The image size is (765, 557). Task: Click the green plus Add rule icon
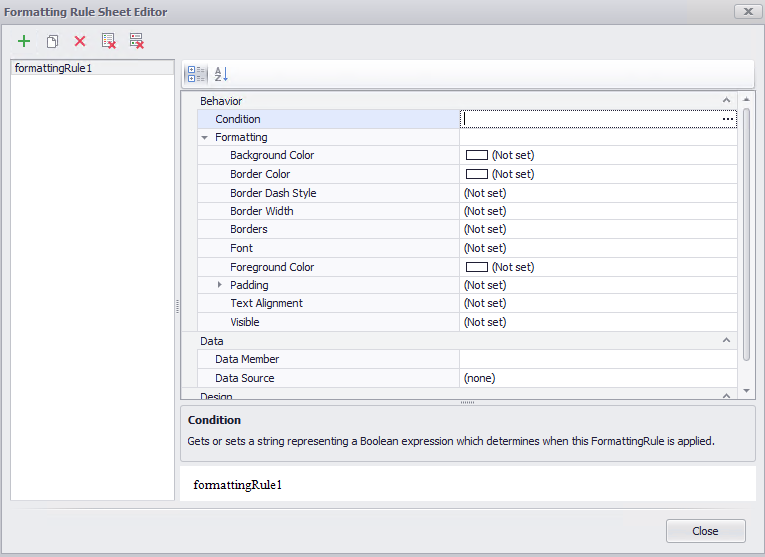24,41
